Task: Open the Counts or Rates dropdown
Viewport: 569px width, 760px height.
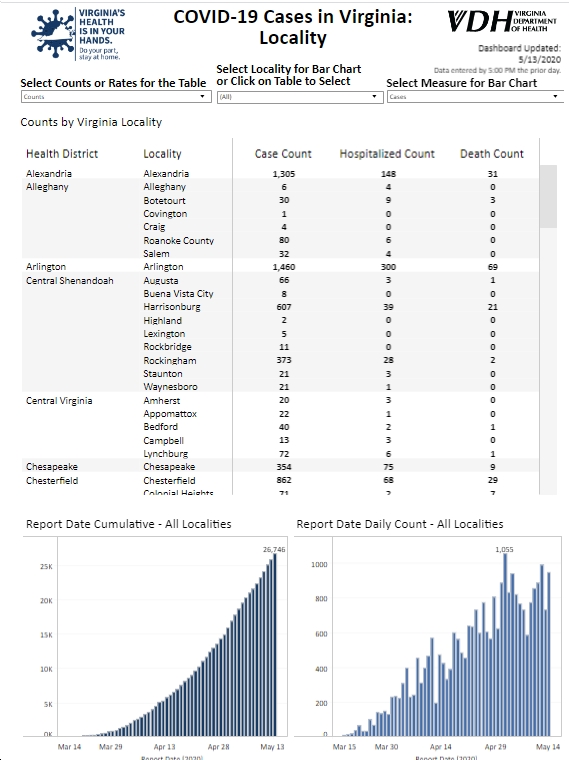Action: pyautogui.click(x=116, y=96)
